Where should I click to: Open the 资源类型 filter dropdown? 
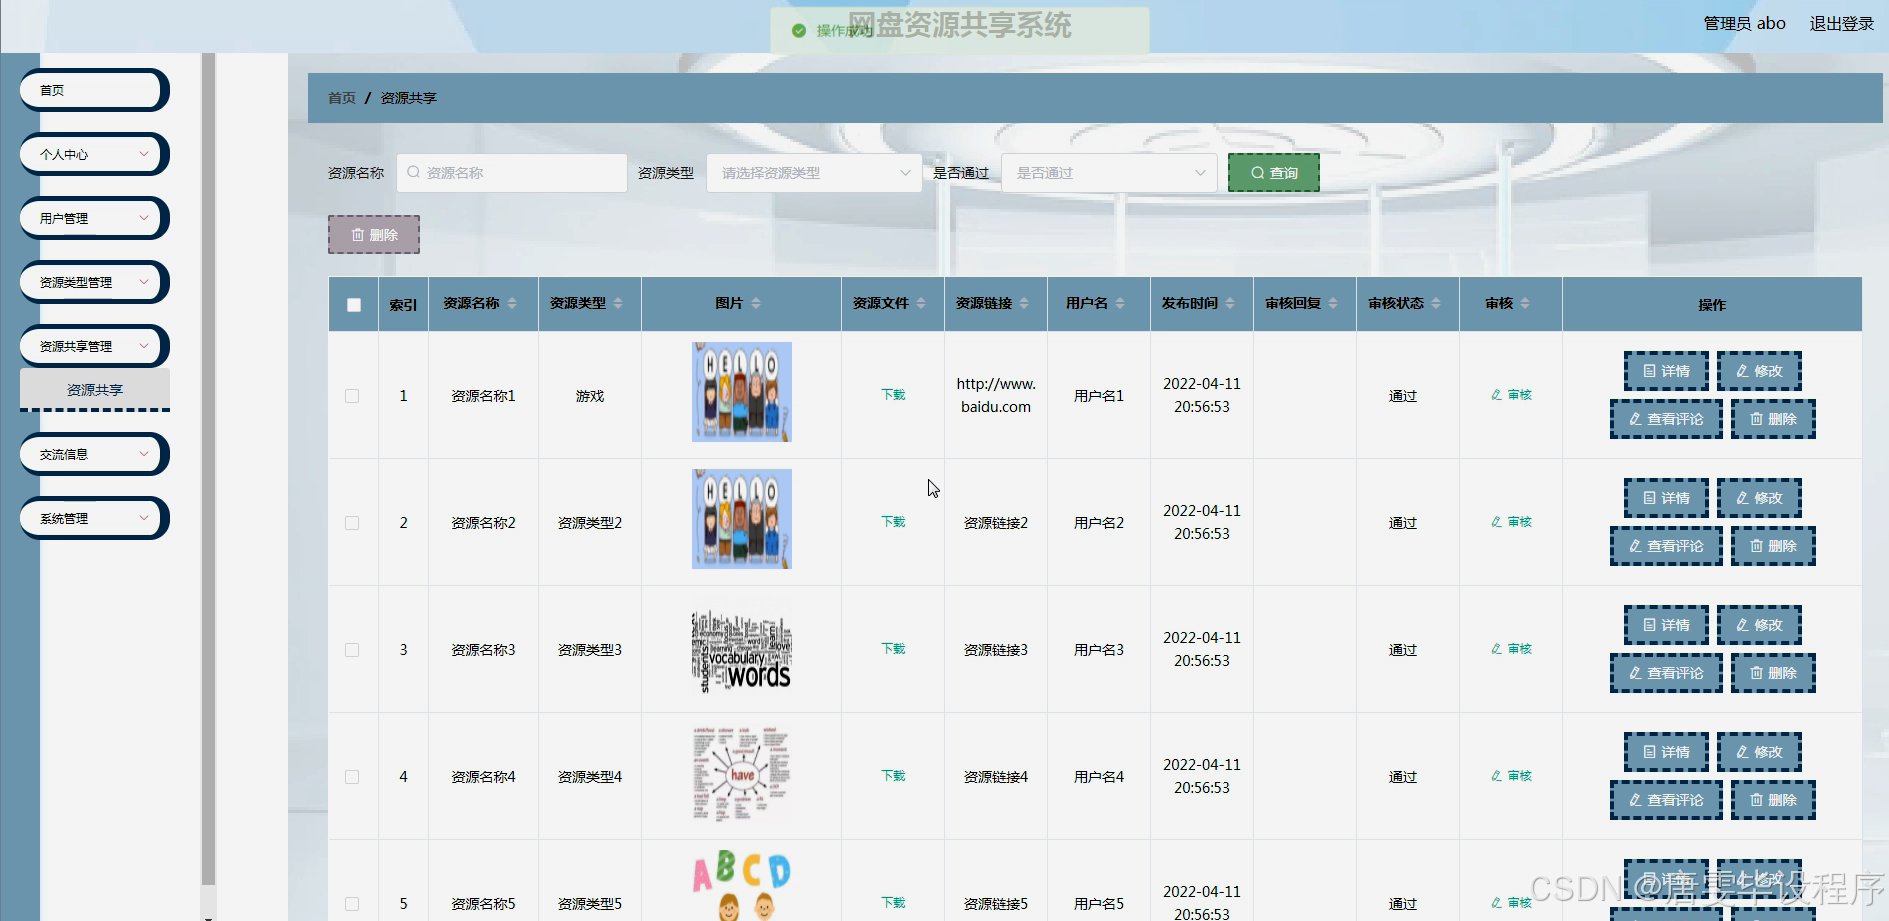point(814,173)
